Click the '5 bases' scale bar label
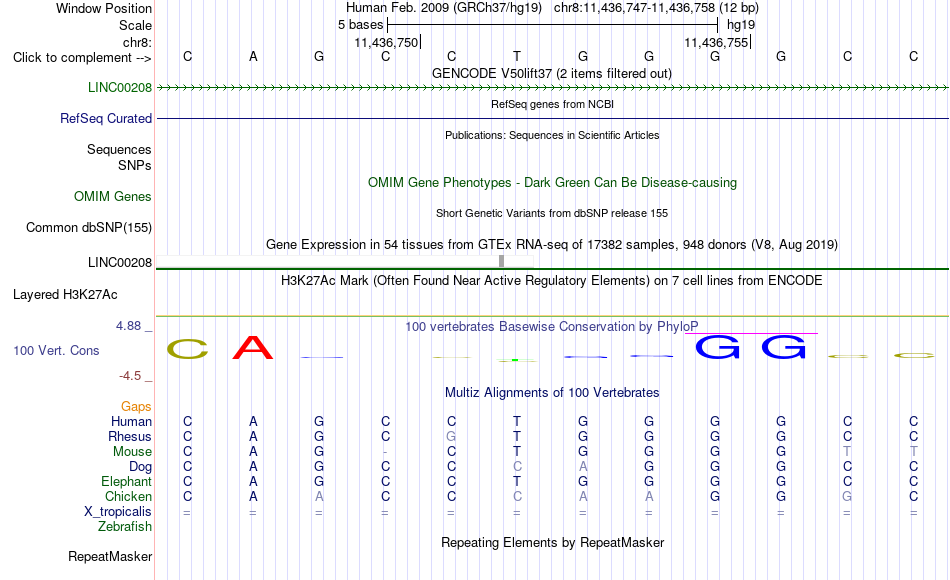This screenshot has width=950, height=580. (360, 25)
